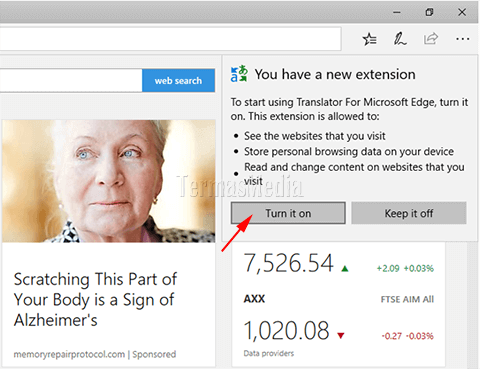Click the FTSE AIM All index name
Viewport: 480px width, 369px height.
pos(407,299)
